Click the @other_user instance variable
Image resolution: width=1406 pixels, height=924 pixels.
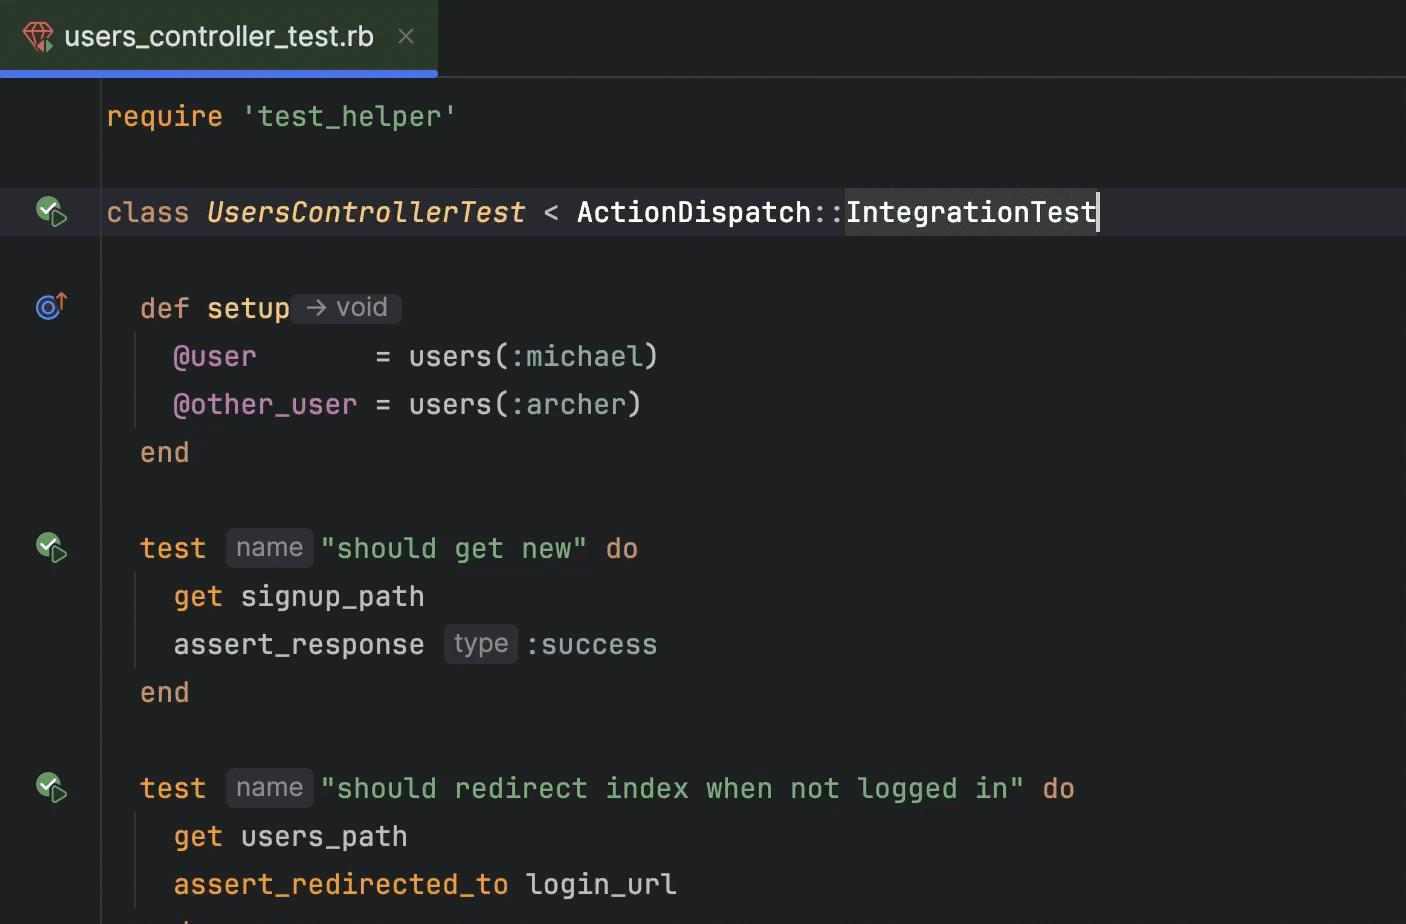pos(264,404)
